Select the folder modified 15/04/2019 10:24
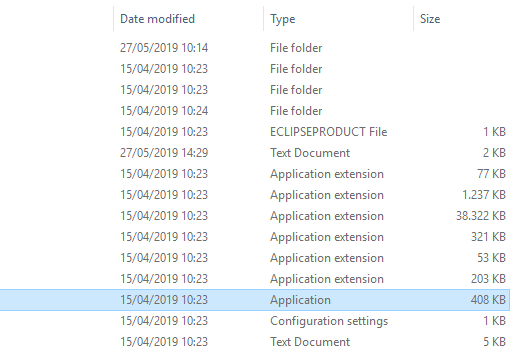 pyautogui.click(x=255, y=111)
